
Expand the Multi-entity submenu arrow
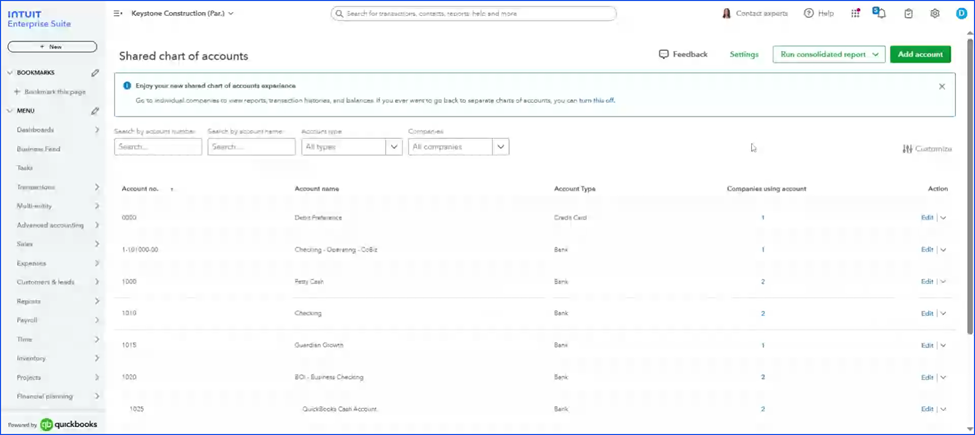[x=97, y=206]
